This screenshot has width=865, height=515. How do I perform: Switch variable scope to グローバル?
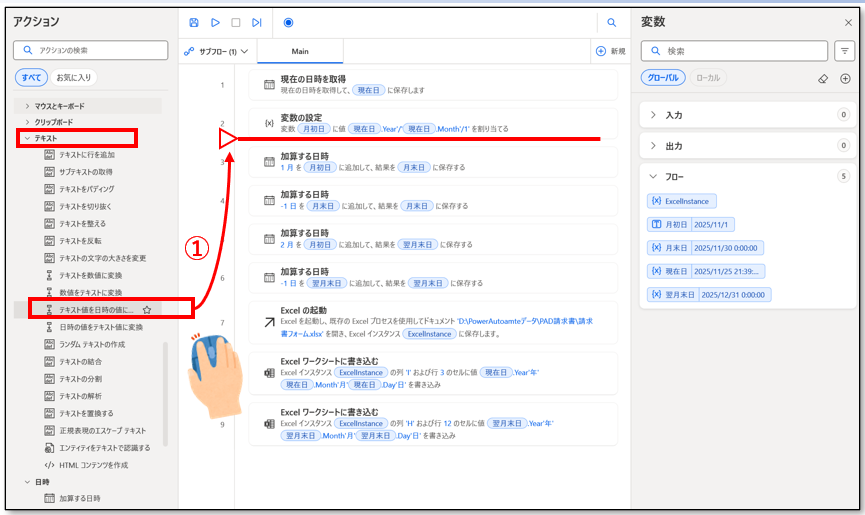663,78
